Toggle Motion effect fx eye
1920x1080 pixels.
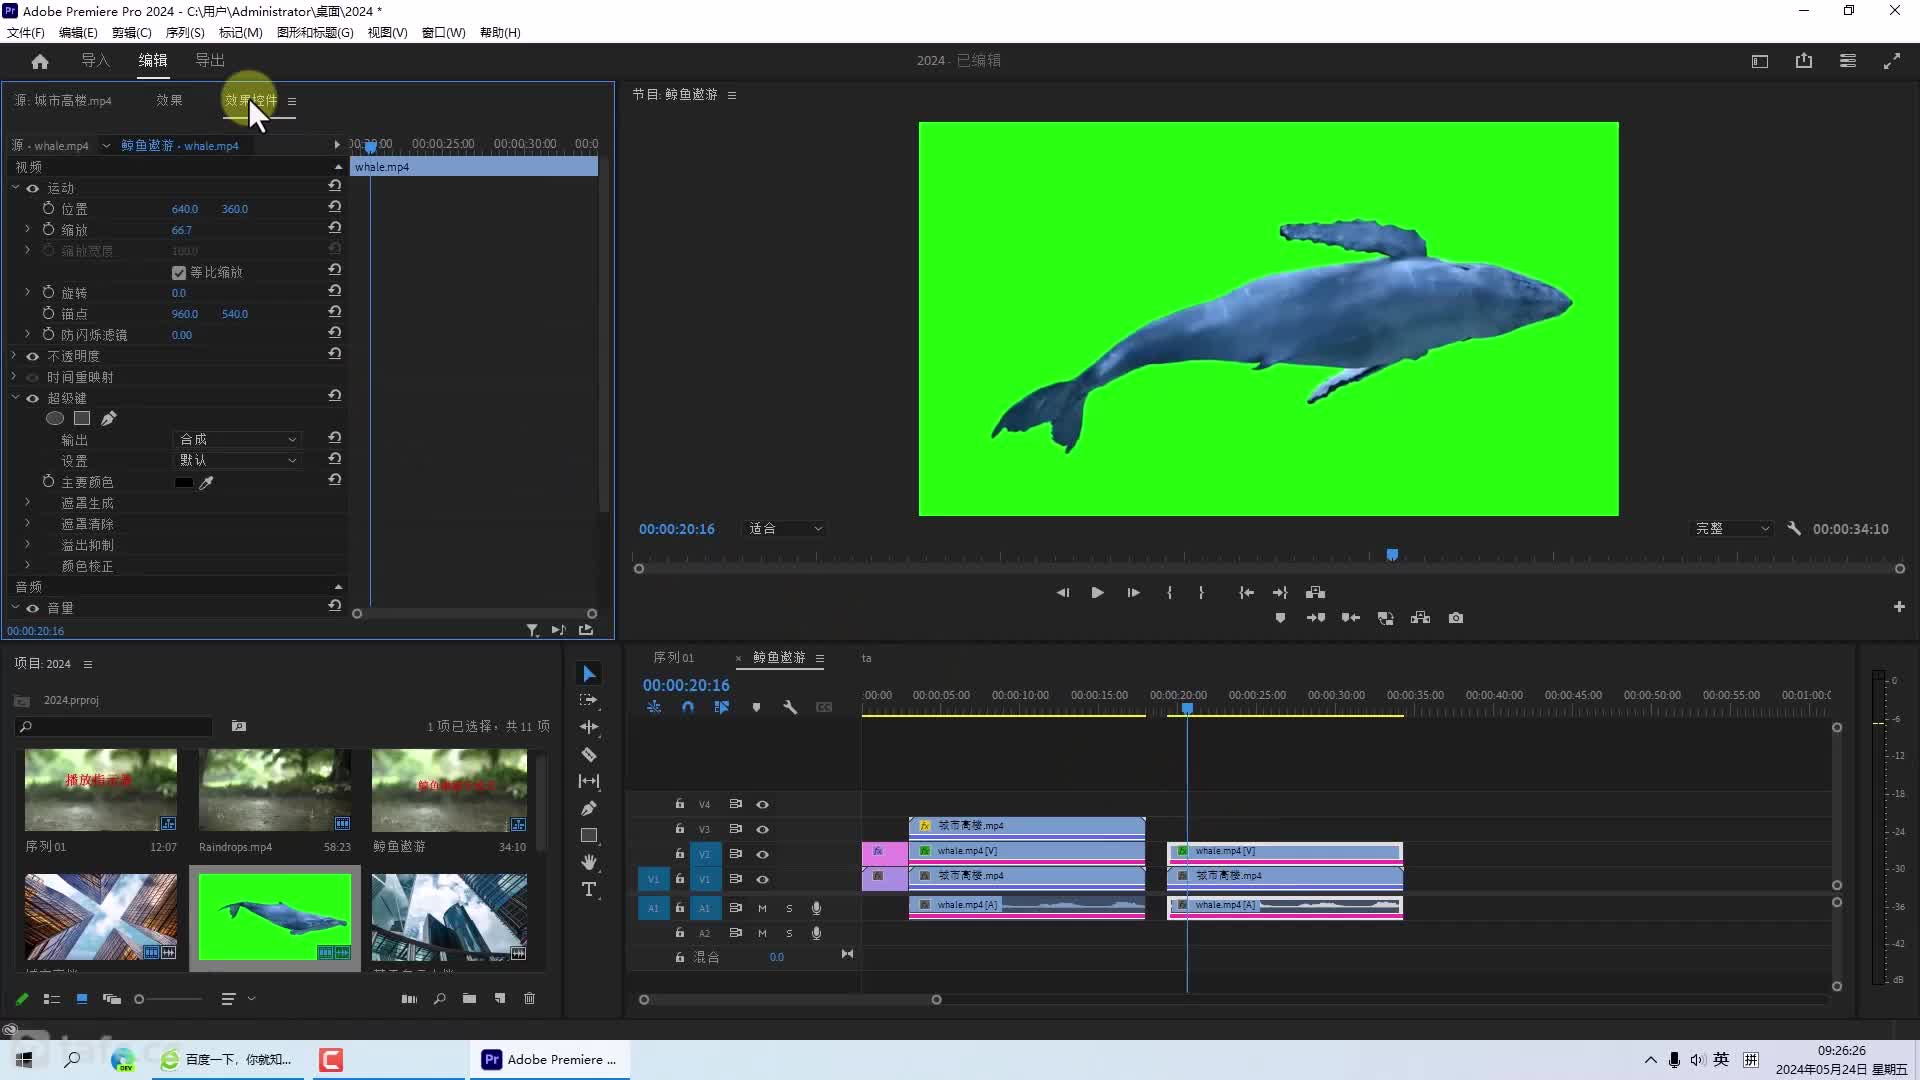(33, 188)
